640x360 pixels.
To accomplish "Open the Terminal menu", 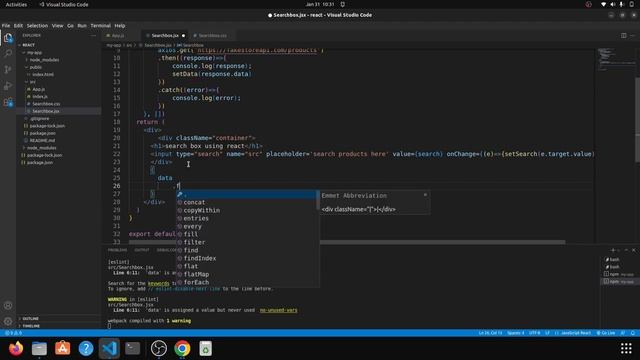I will 100,25.
